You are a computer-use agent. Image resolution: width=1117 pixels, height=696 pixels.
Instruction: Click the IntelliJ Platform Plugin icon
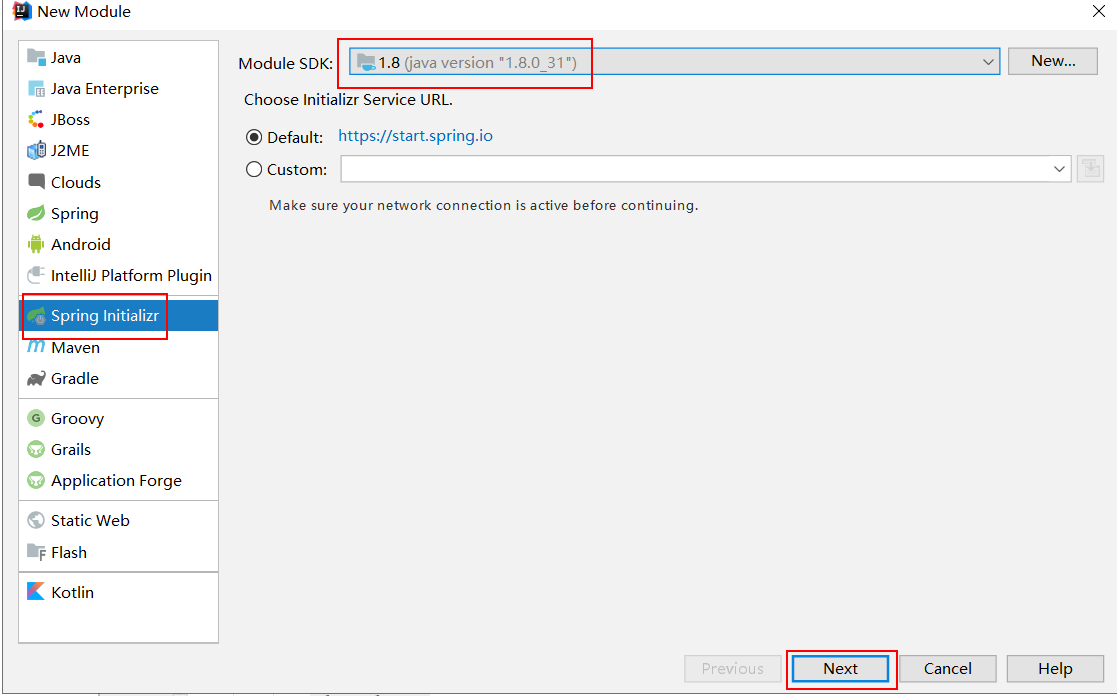(36, 275)
